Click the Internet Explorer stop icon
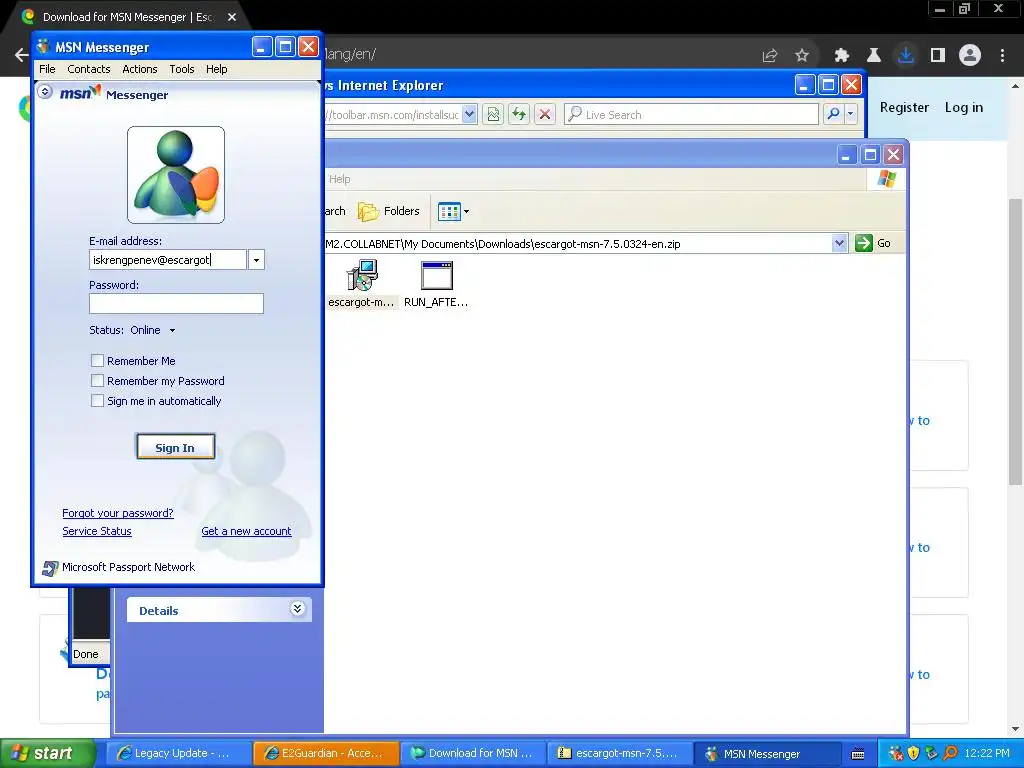Image resolution: width=1024 pixels, height=768 pixels. tap(545, 114)
